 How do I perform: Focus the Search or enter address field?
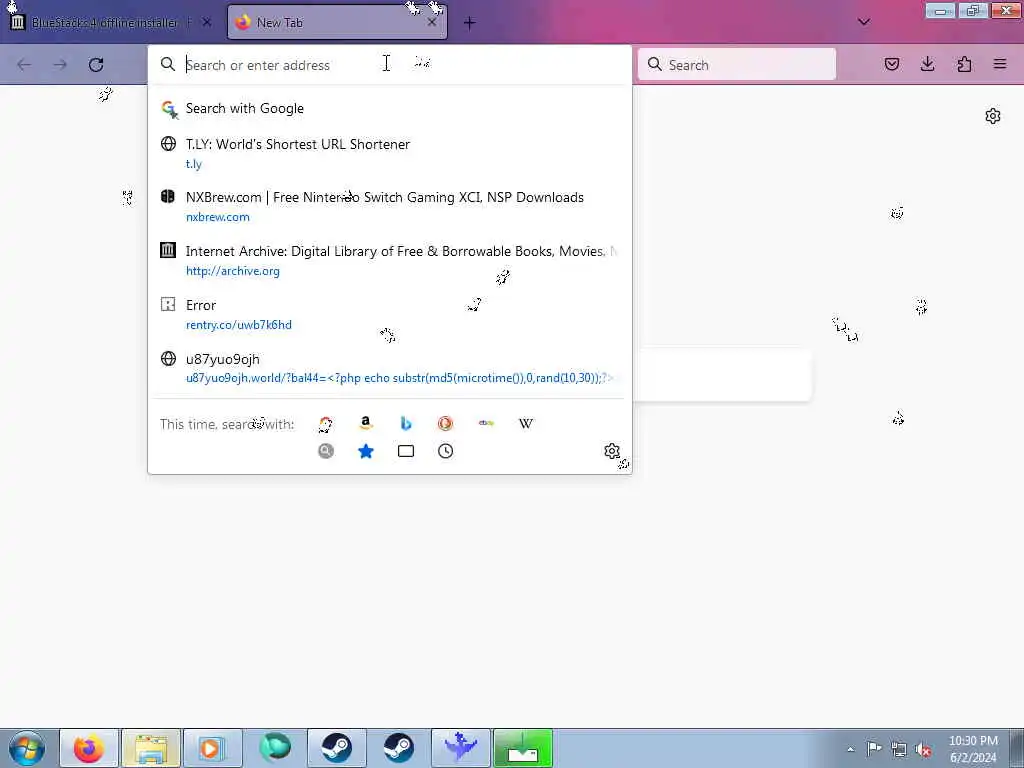click(x=390, y=65)
